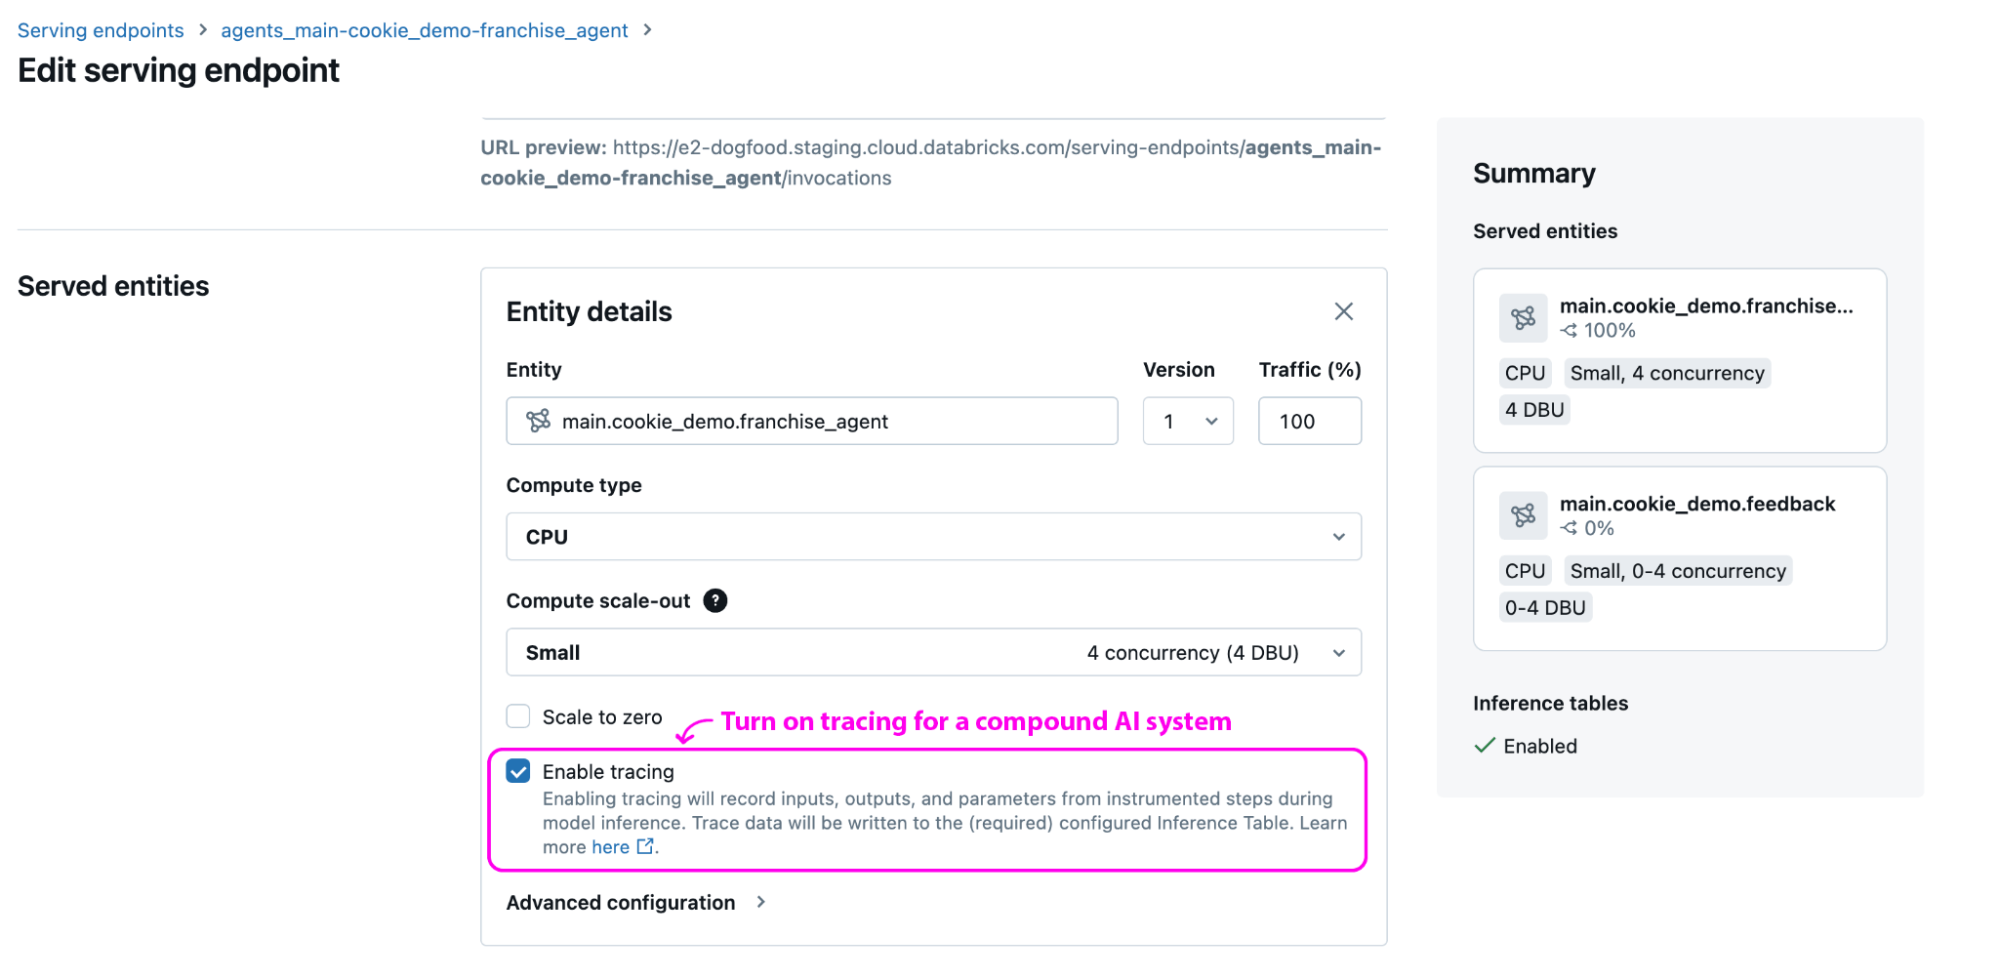The height and width of the screenshot is (958, 1999).
Task: Click the external link icon beside 'here'
Action: tap(646, 847)
